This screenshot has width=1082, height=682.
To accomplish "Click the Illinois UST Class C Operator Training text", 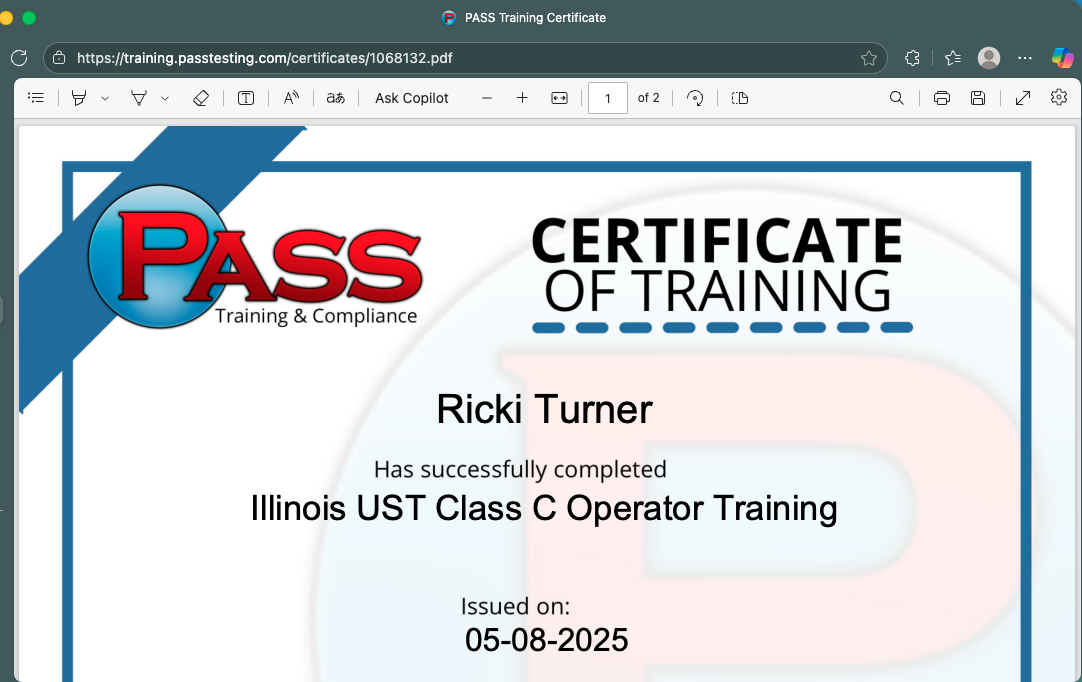I will pos(544,509).
